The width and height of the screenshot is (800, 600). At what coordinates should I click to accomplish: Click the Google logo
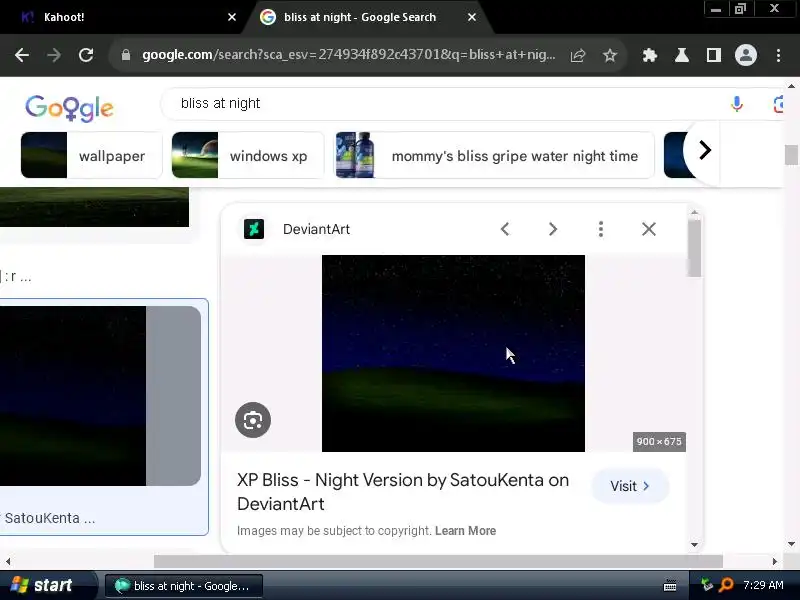pyautogui.click(x=69, y=107)
